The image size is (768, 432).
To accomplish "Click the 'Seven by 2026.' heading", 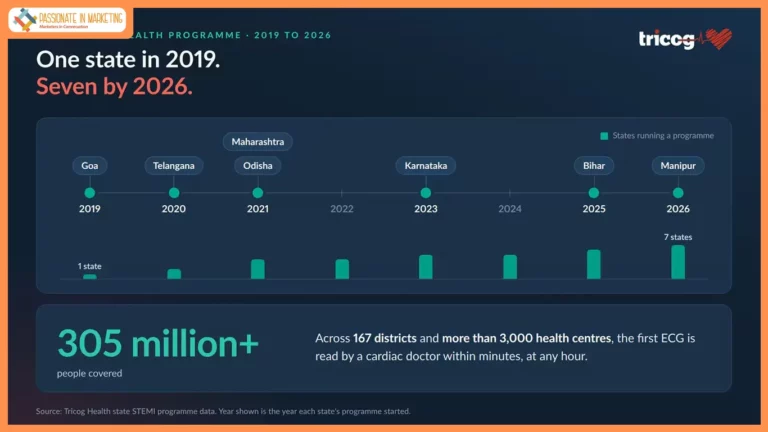I will (114, 87).
